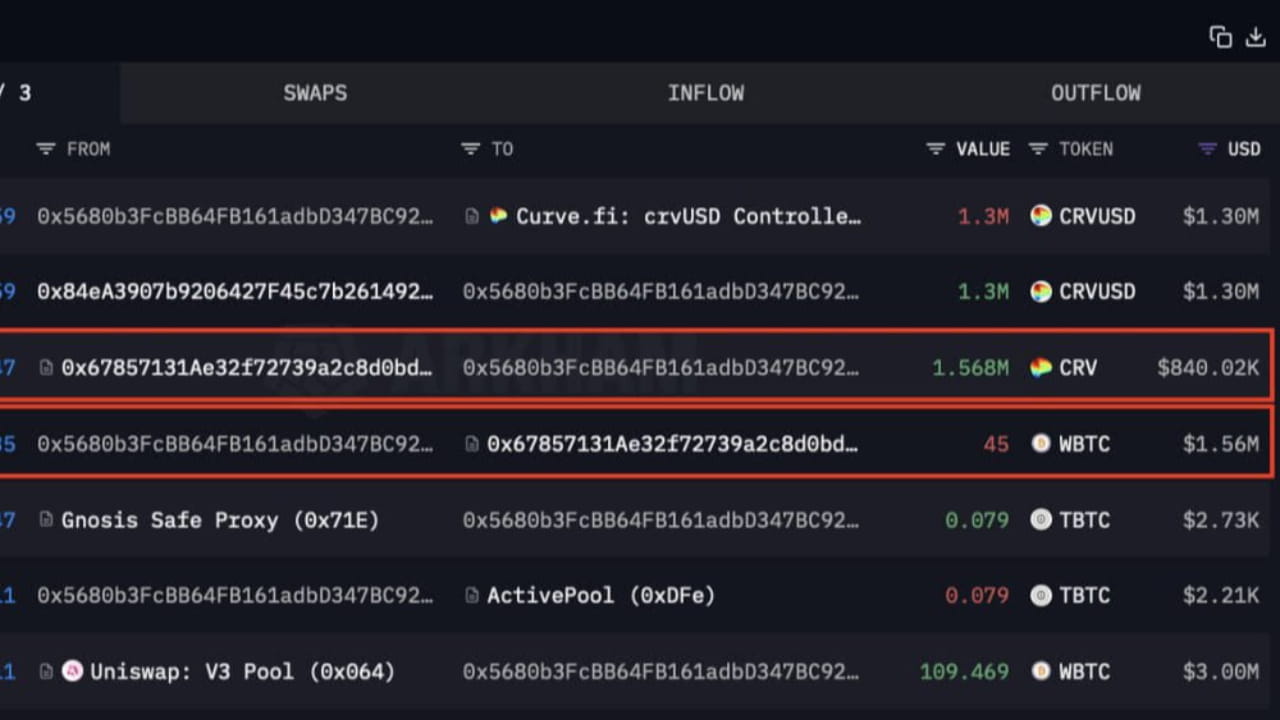Click the $3.00M USD value
The image size is (1280, 720).
(1221, 672)
